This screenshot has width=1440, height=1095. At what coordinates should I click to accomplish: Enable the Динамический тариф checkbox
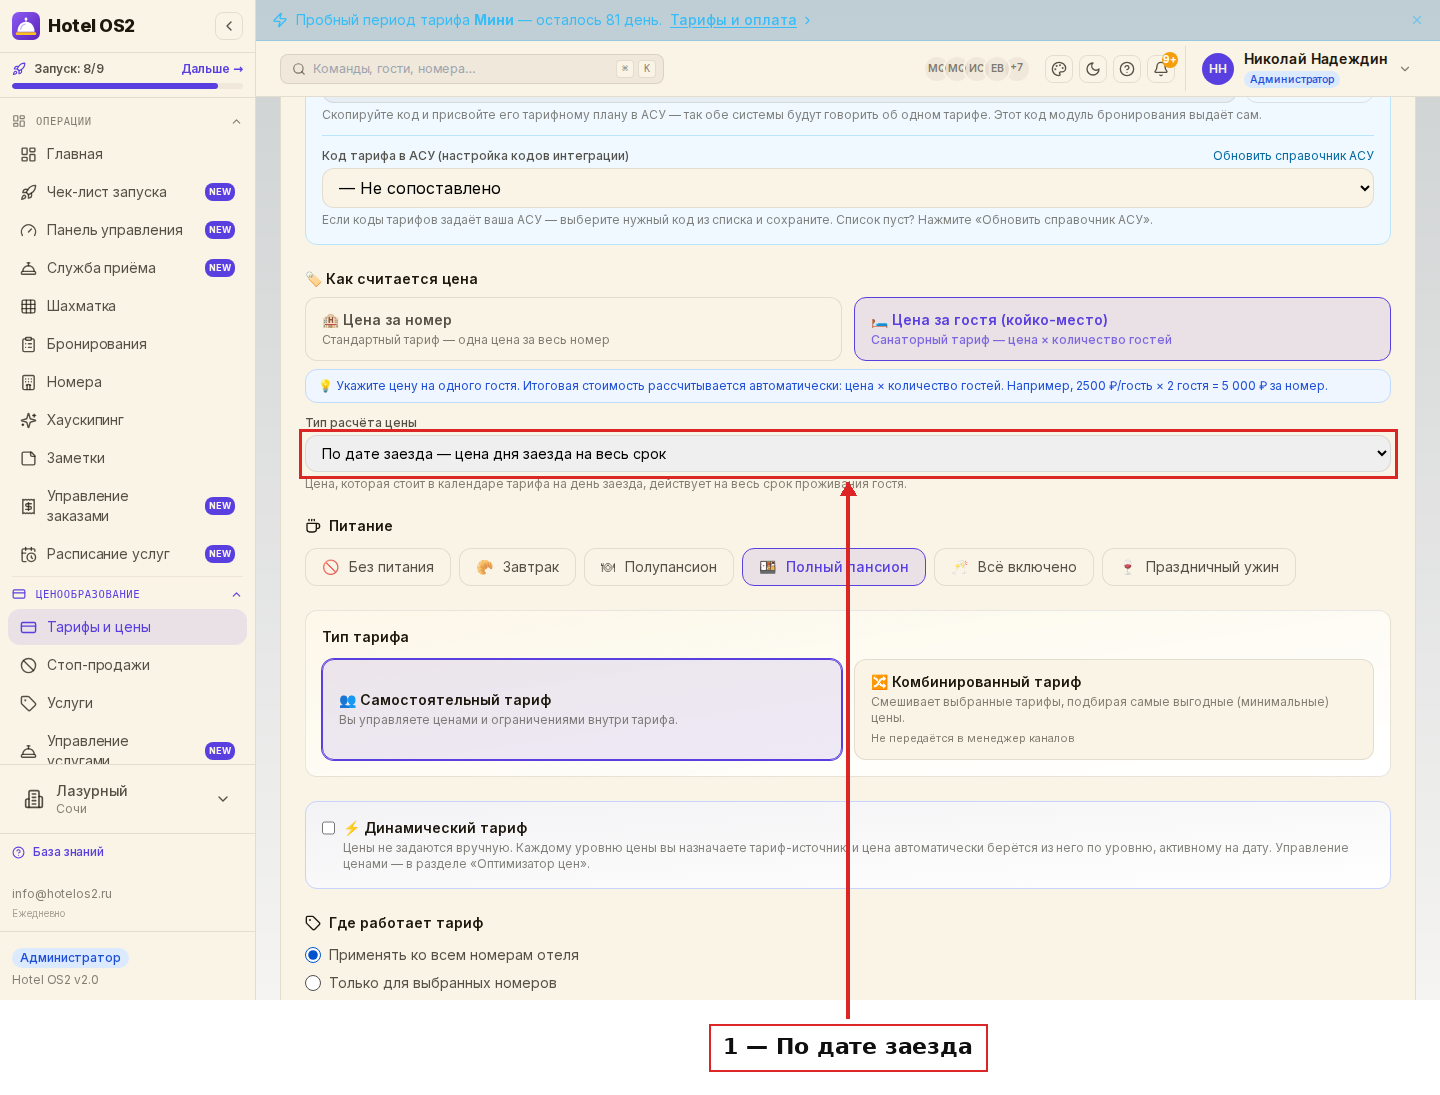[x=328, y=828]
